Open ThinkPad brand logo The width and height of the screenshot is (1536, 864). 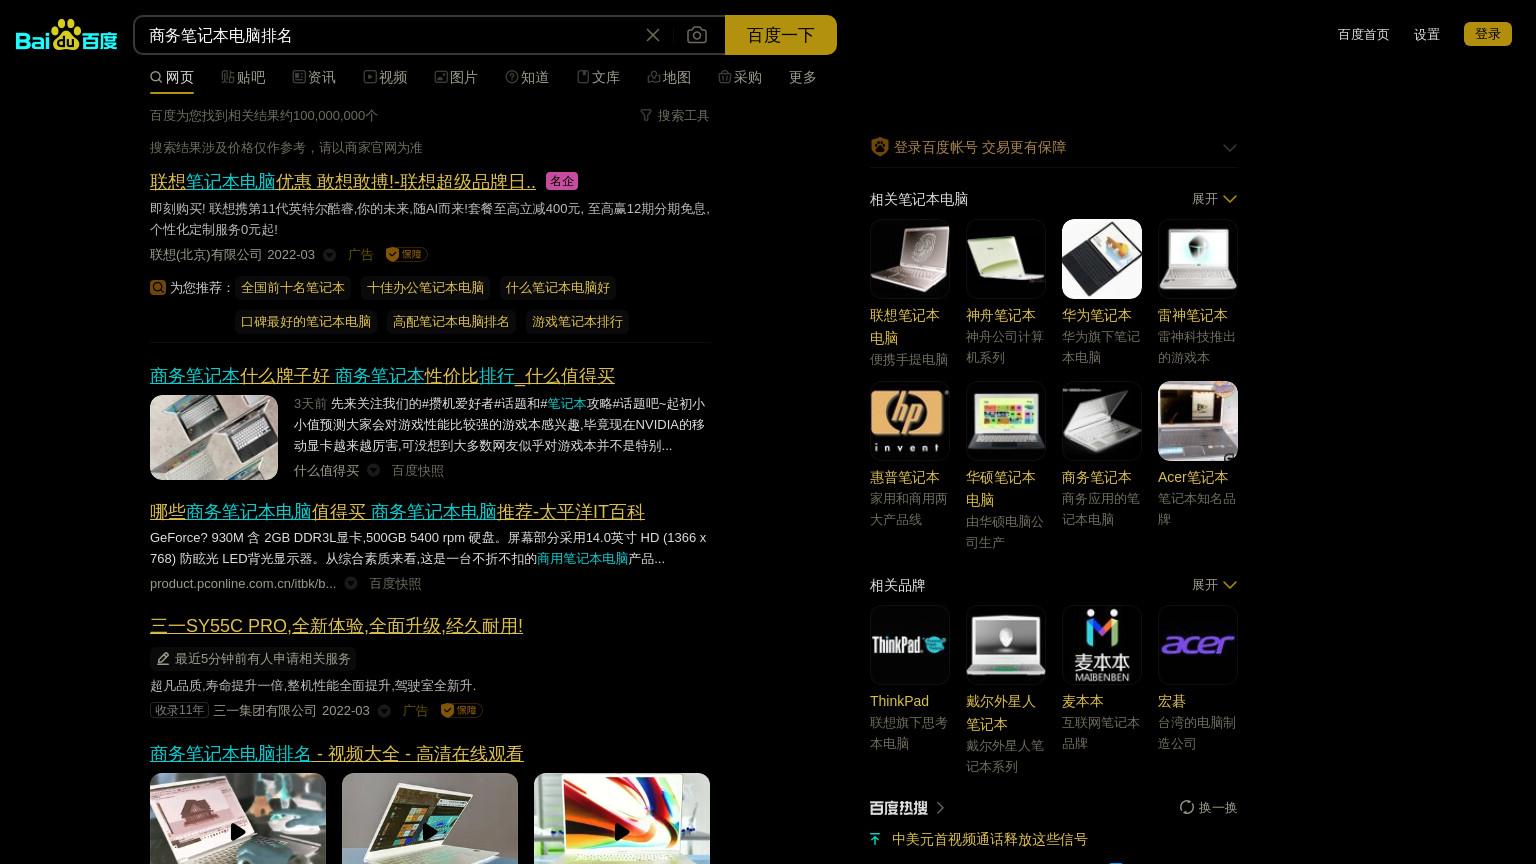pos(910,645)
